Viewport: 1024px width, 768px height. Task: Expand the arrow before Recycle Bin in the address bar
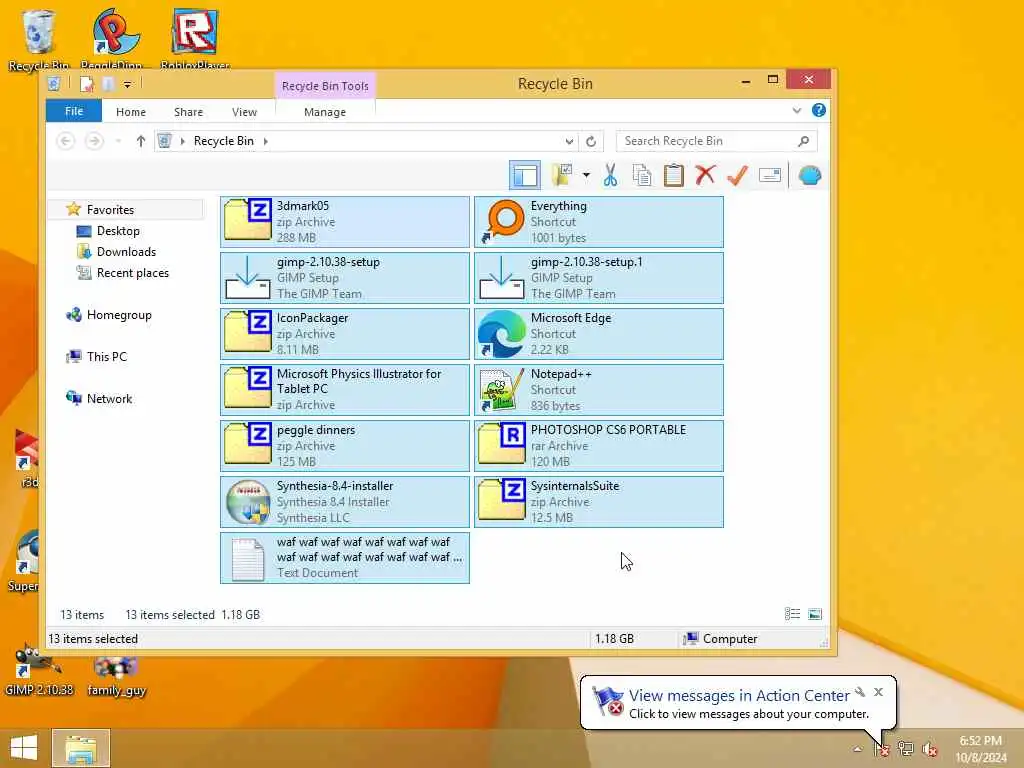[x=182, y=141]
